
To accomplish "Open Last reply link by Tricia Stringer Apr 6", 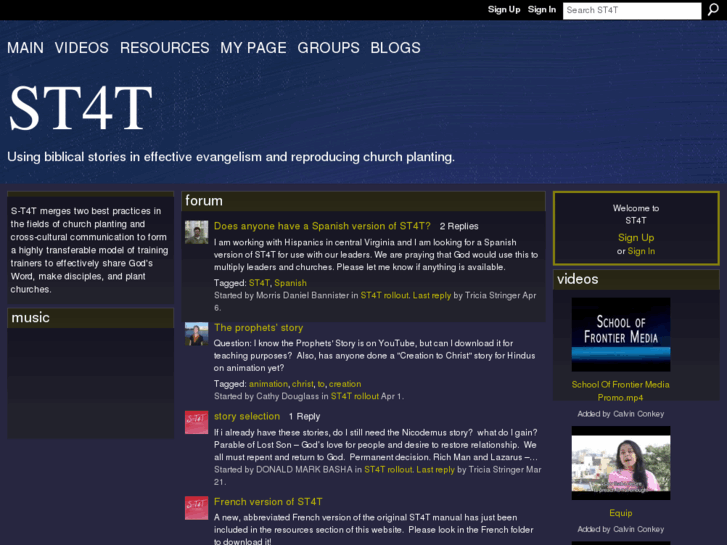I will pos(432,295).
